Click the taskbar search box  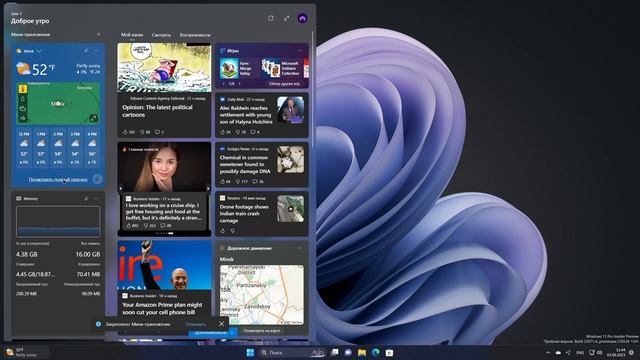coord(292,352)
